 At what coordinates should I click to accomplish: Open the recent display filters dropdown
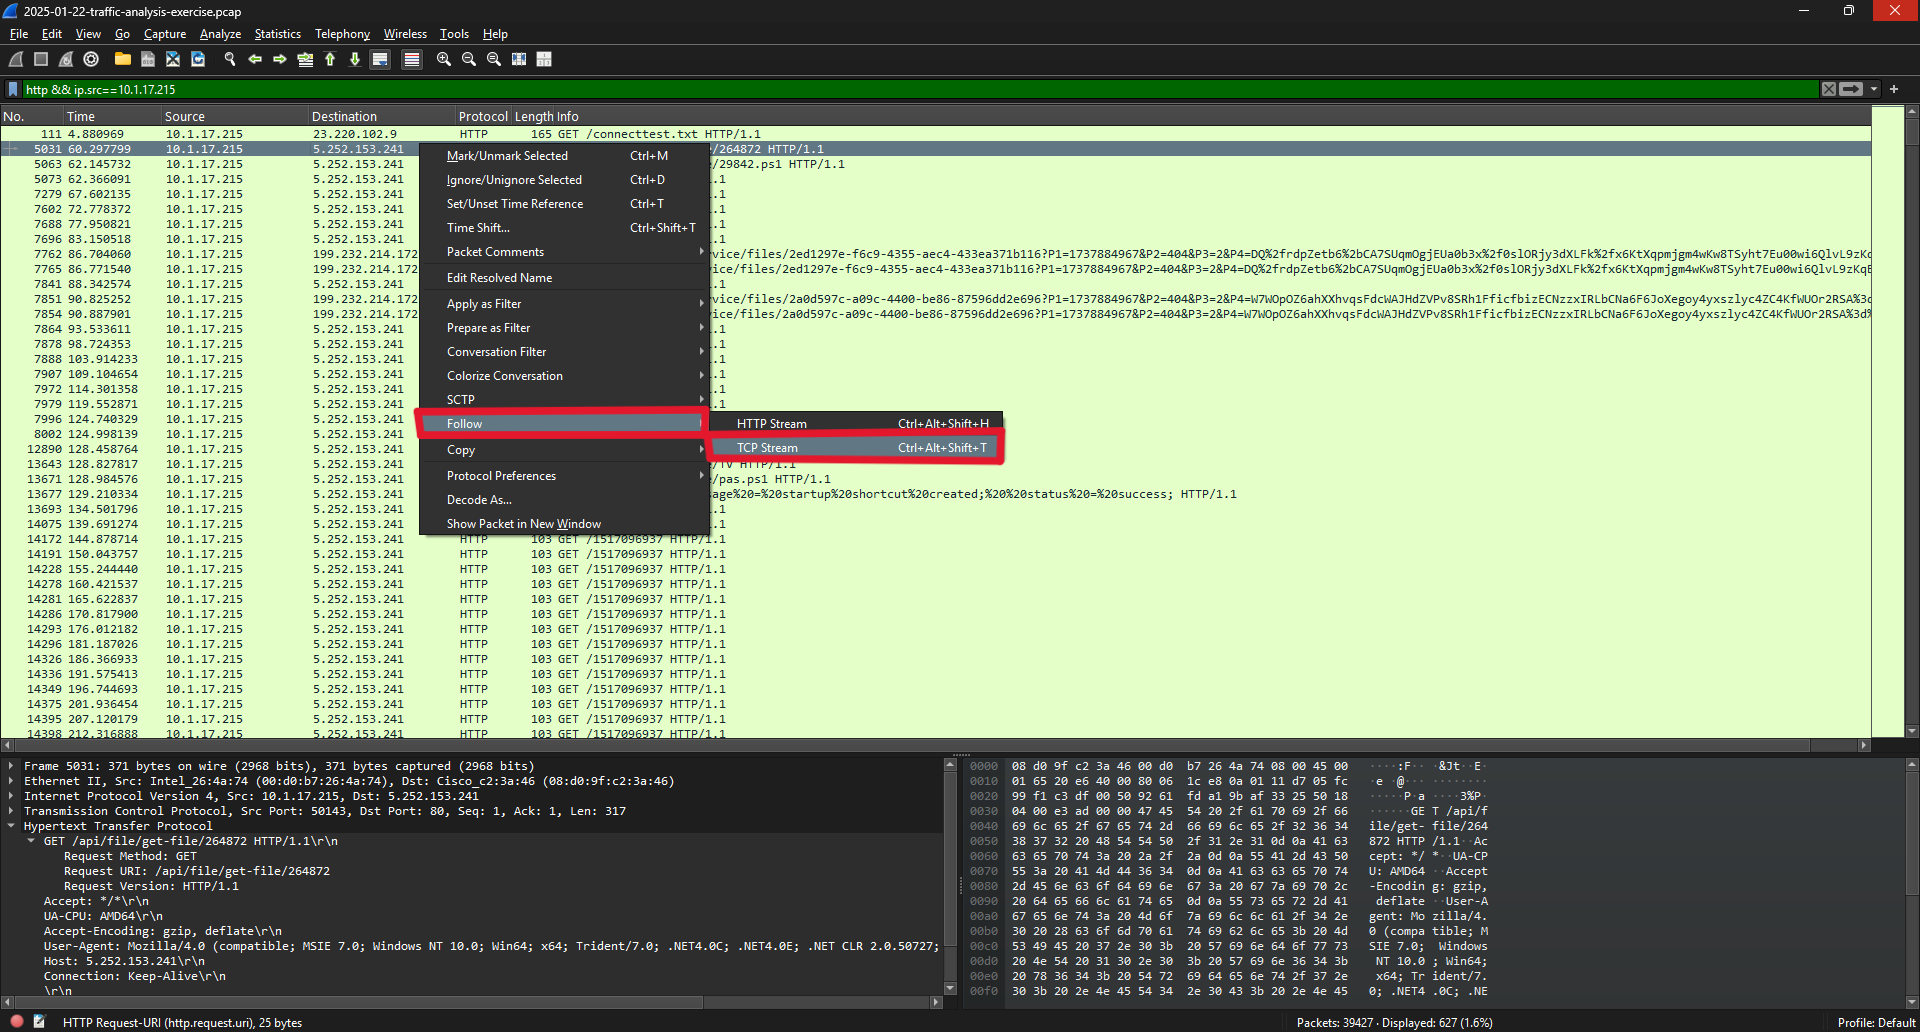[x=1874, y=89]
